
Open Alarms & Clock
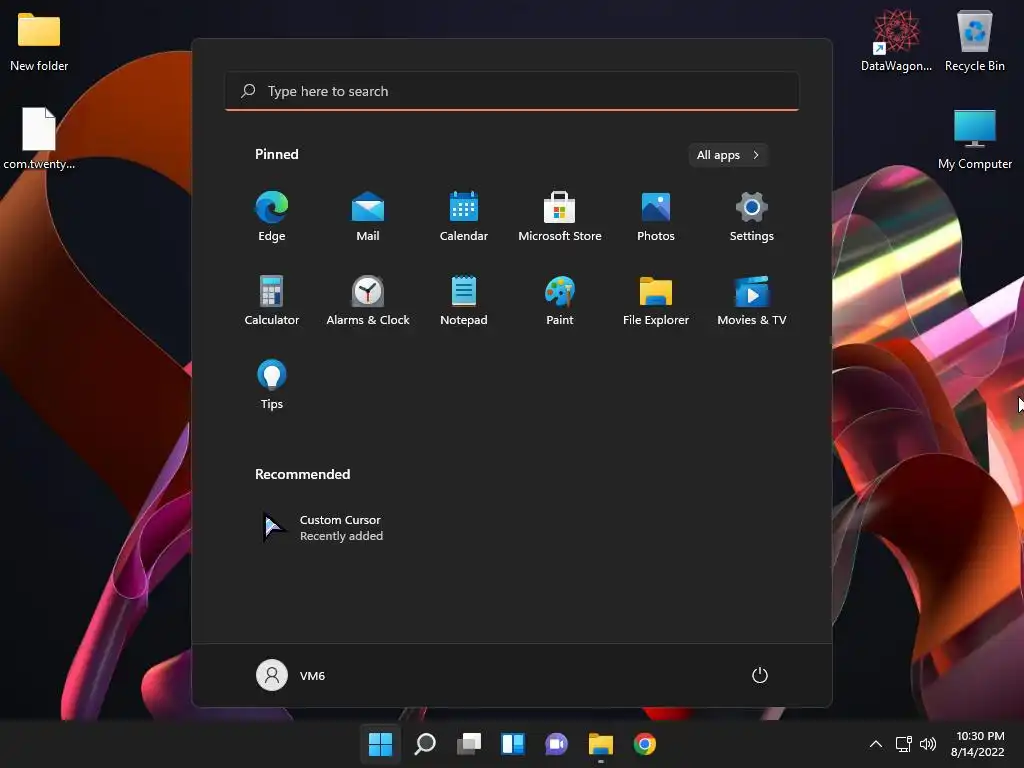click(x=368, y=300)
